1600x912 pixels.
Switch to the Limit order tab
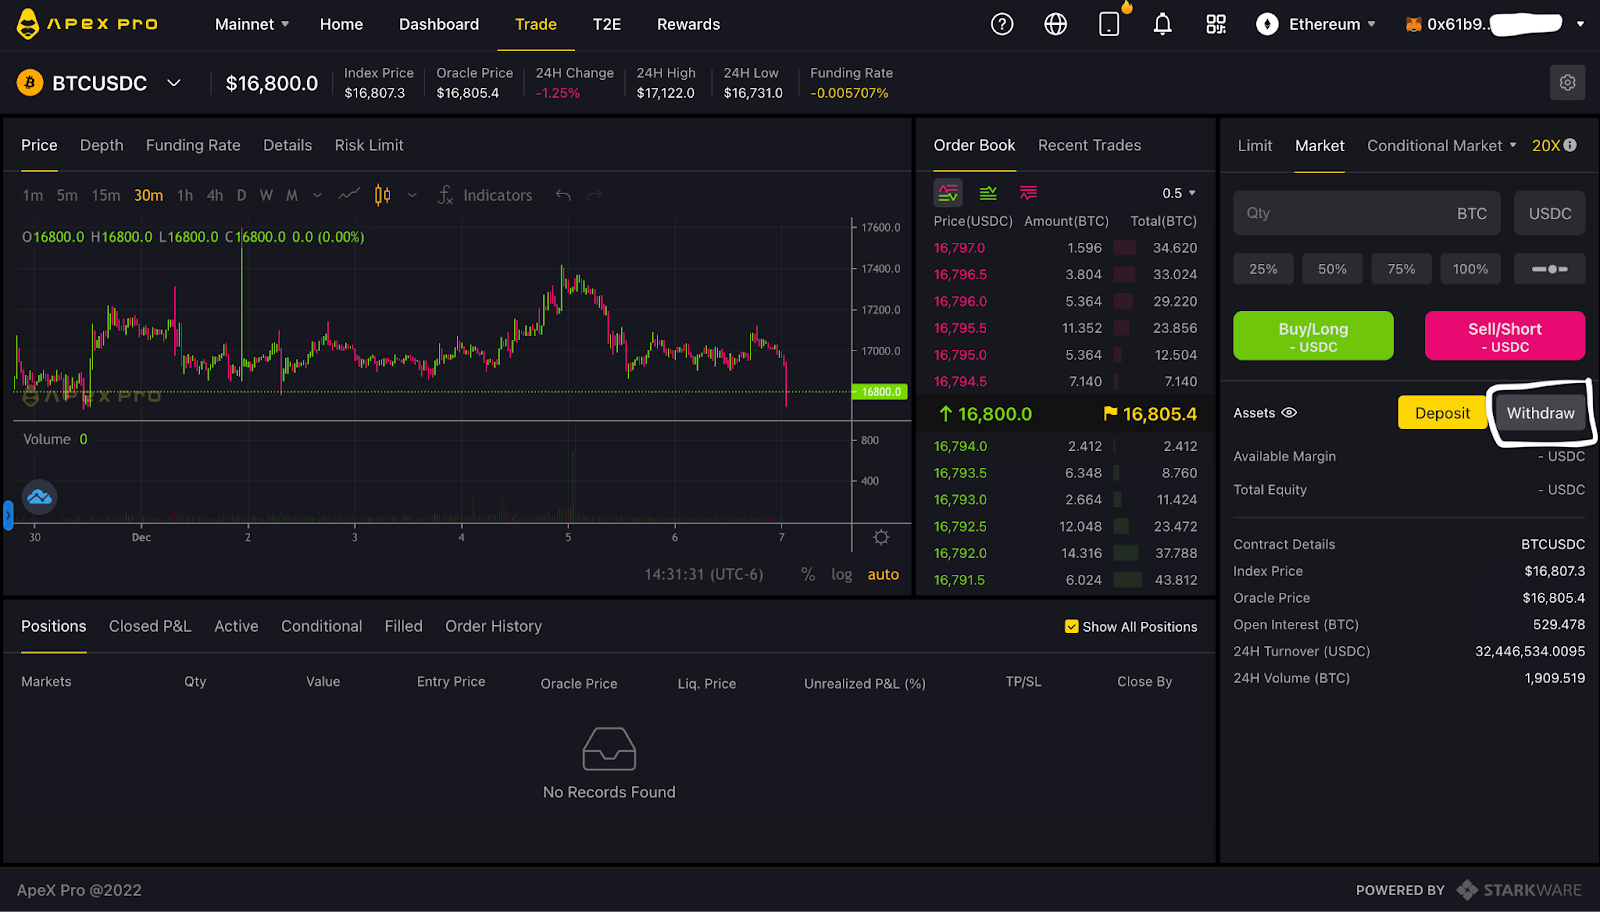[x=1255, y=145]
